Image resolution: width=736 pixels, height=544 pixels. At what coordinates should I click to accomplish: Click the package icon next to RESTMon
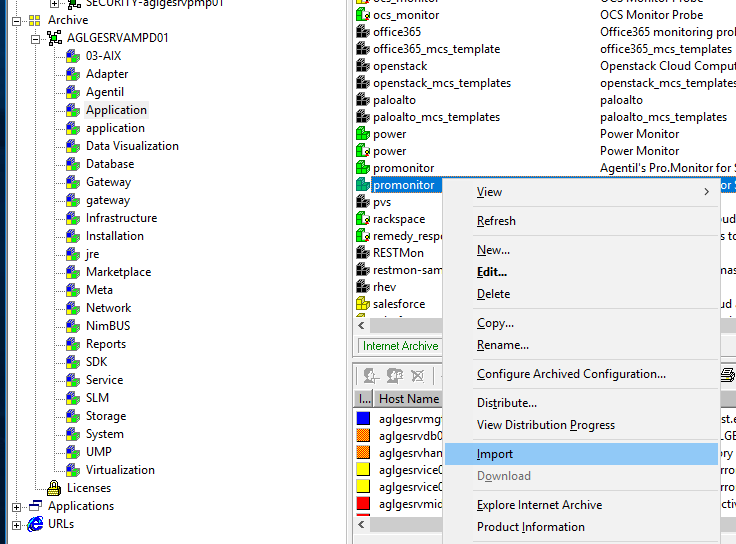click(363, 253)
